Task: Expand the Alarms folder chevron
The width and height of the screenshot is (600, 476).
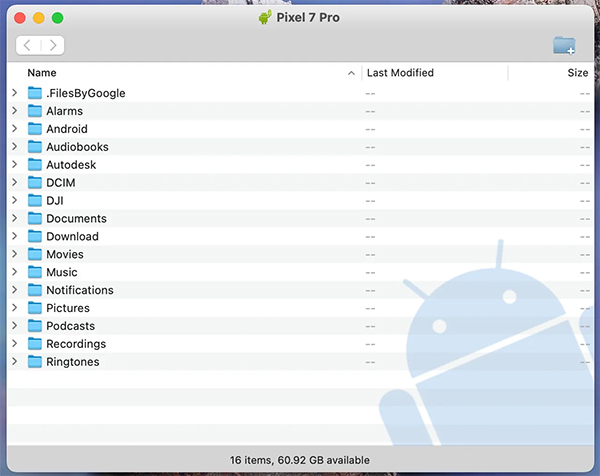Action: pyautogui.click(x=14, y=111)
